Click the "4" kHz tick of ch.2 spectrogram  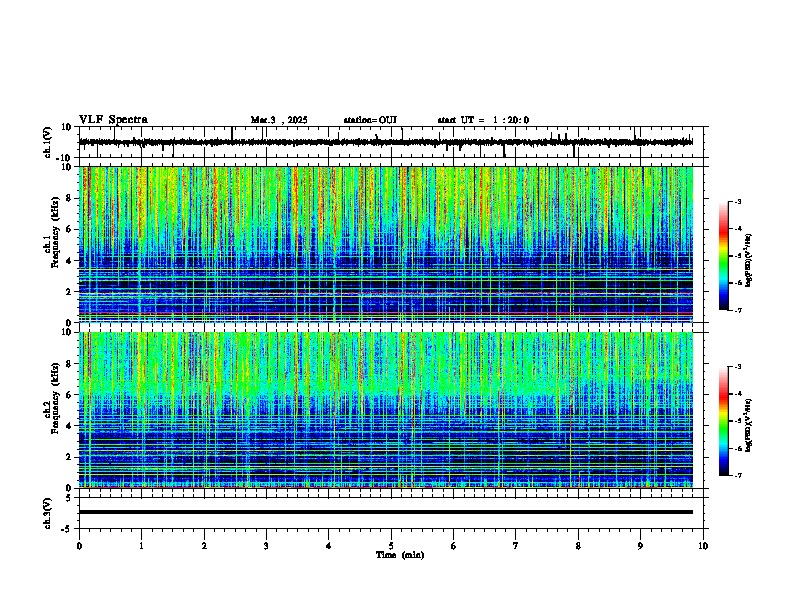[70, 426]
